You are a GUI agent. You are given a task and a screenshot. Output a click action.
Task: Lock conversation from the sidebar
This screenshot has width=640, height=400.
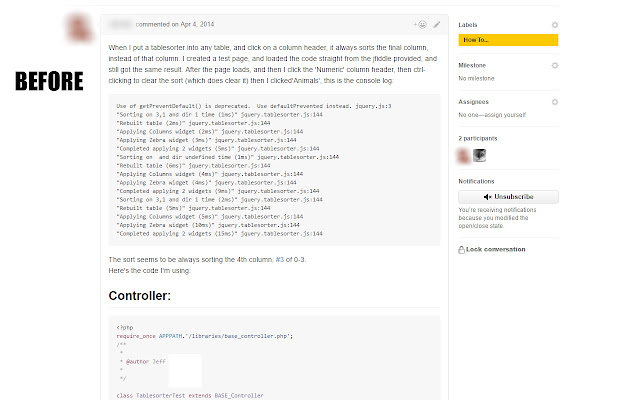tap(492, 249)
